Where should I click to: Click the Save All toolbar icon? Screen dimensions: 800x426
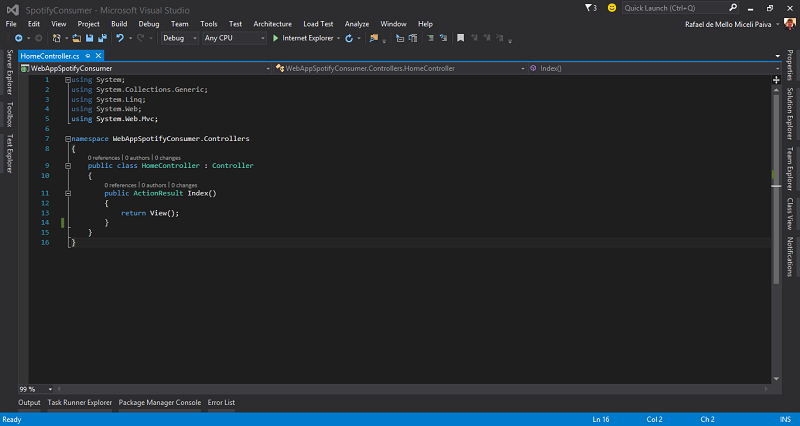[x=102, y=38]
